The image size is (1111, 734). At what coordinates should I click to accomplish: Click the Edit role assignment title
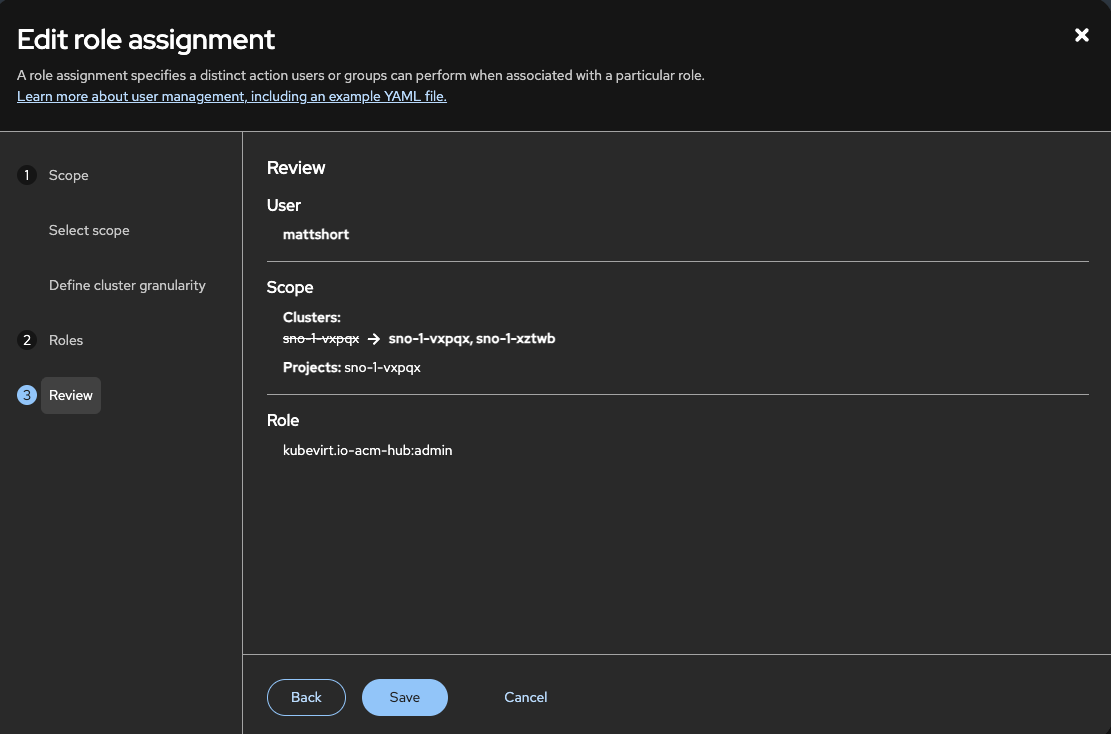(x=146, y=40)
